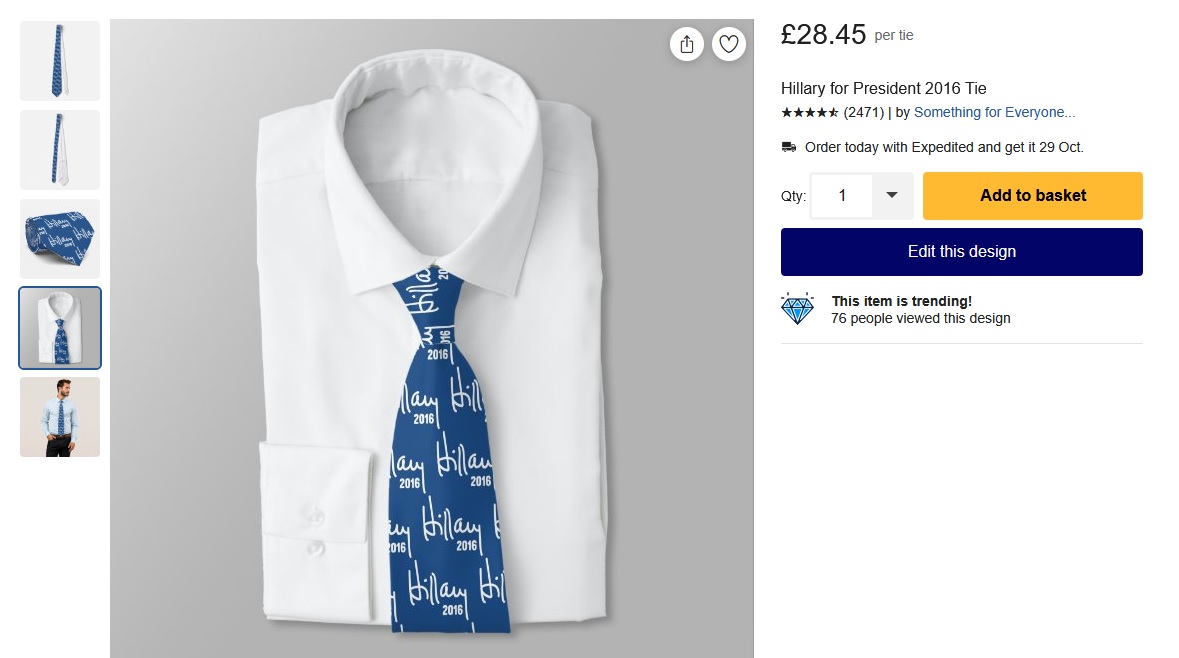Click the blue diamond trending icon
The image size is (1179, 658).
click(x=798, y=309)
